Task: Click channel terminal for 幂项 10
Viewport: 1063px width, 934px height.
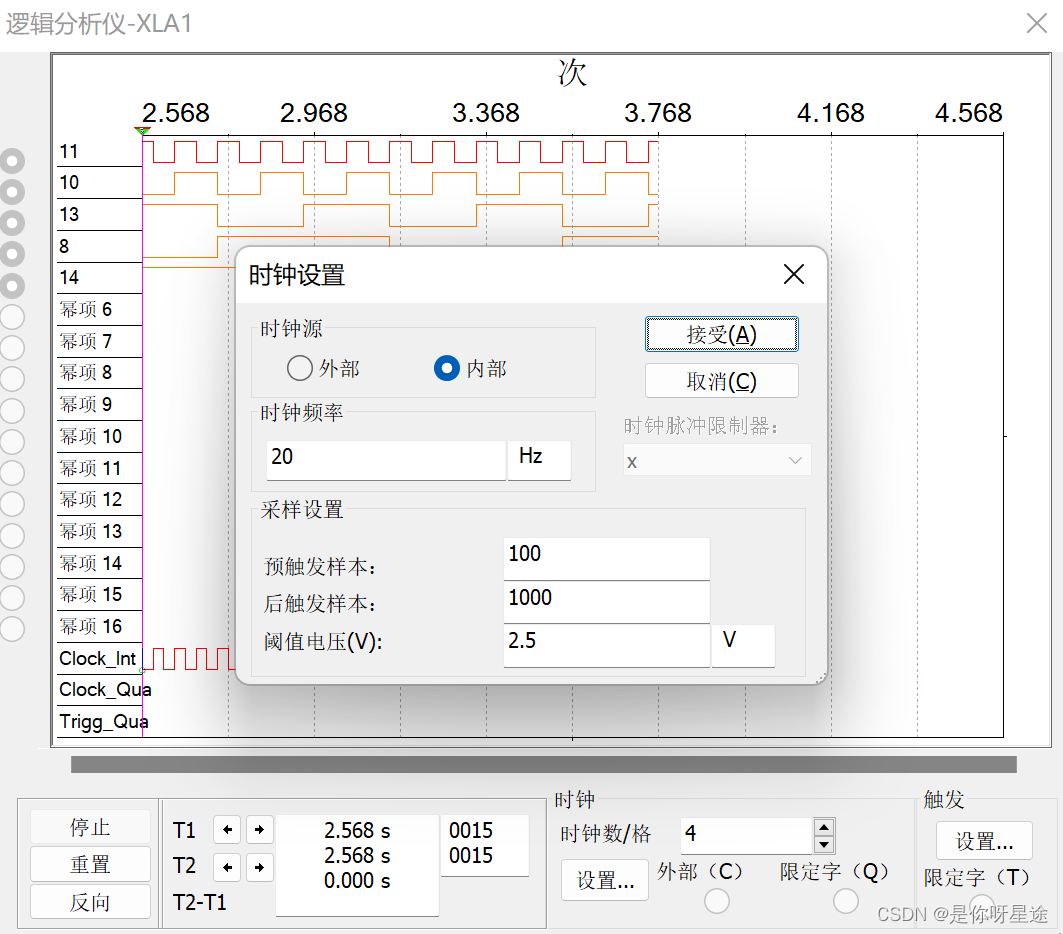Action: click(12, 441)
